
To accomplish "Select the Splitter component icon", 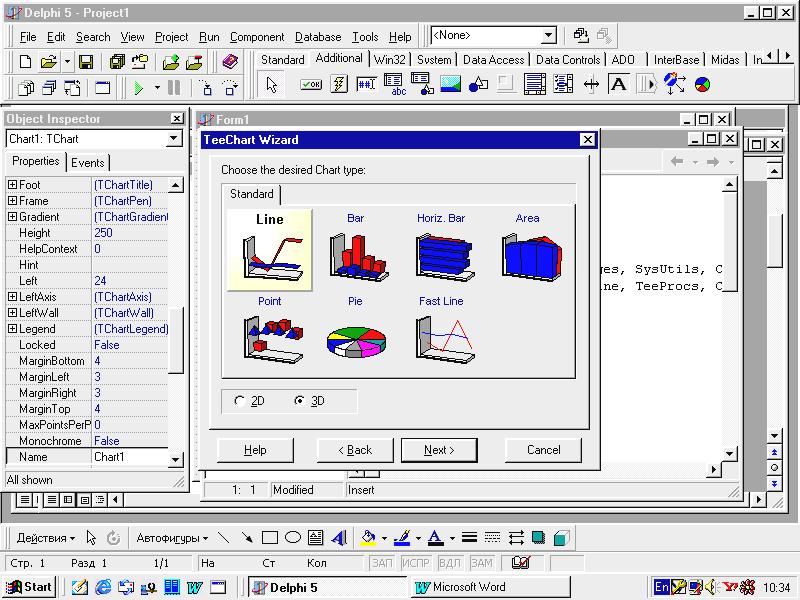I will click(x=591, y=84).
